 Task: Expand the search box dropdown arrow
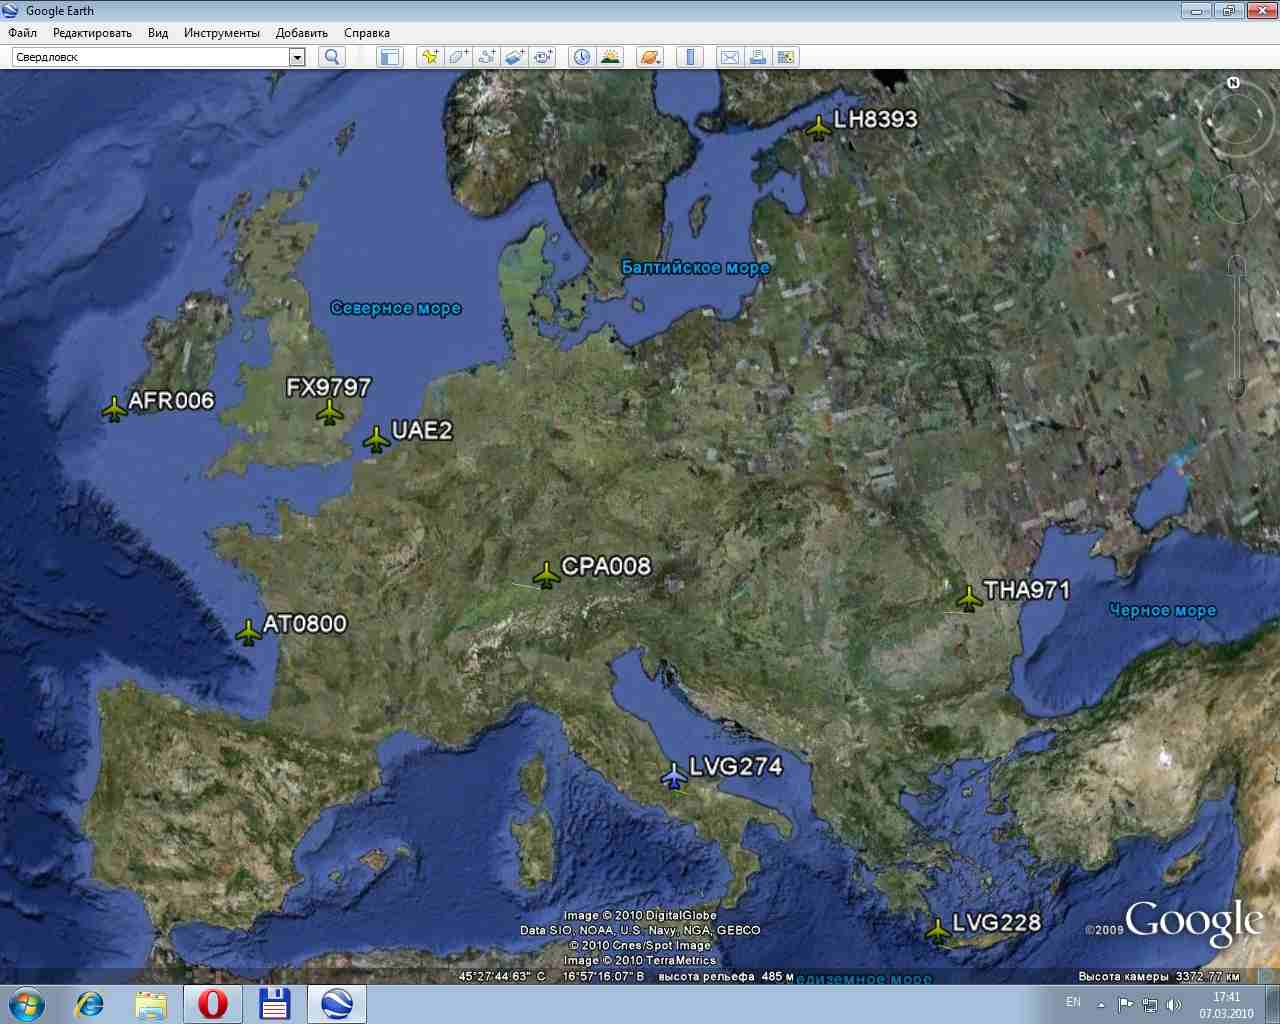pyautogui.click(x=297, y=57)
